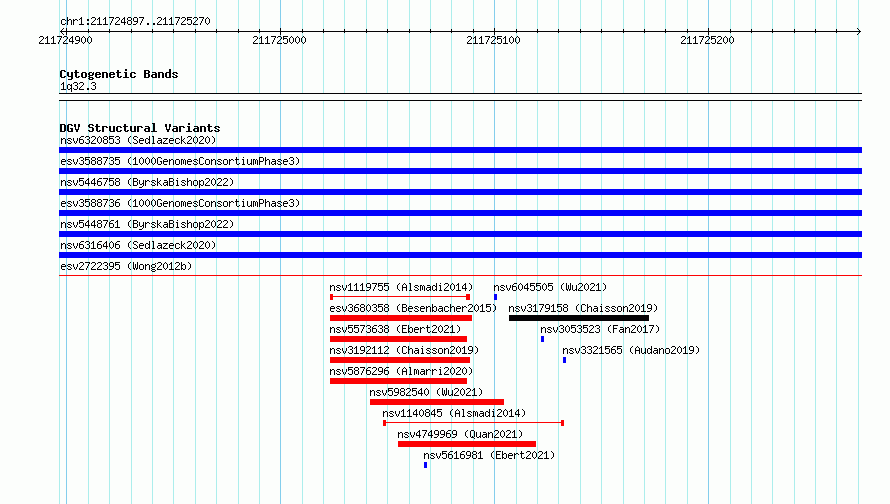
Task: Select the blue bar under esv3588736
Action: click(x=460, y=213)
